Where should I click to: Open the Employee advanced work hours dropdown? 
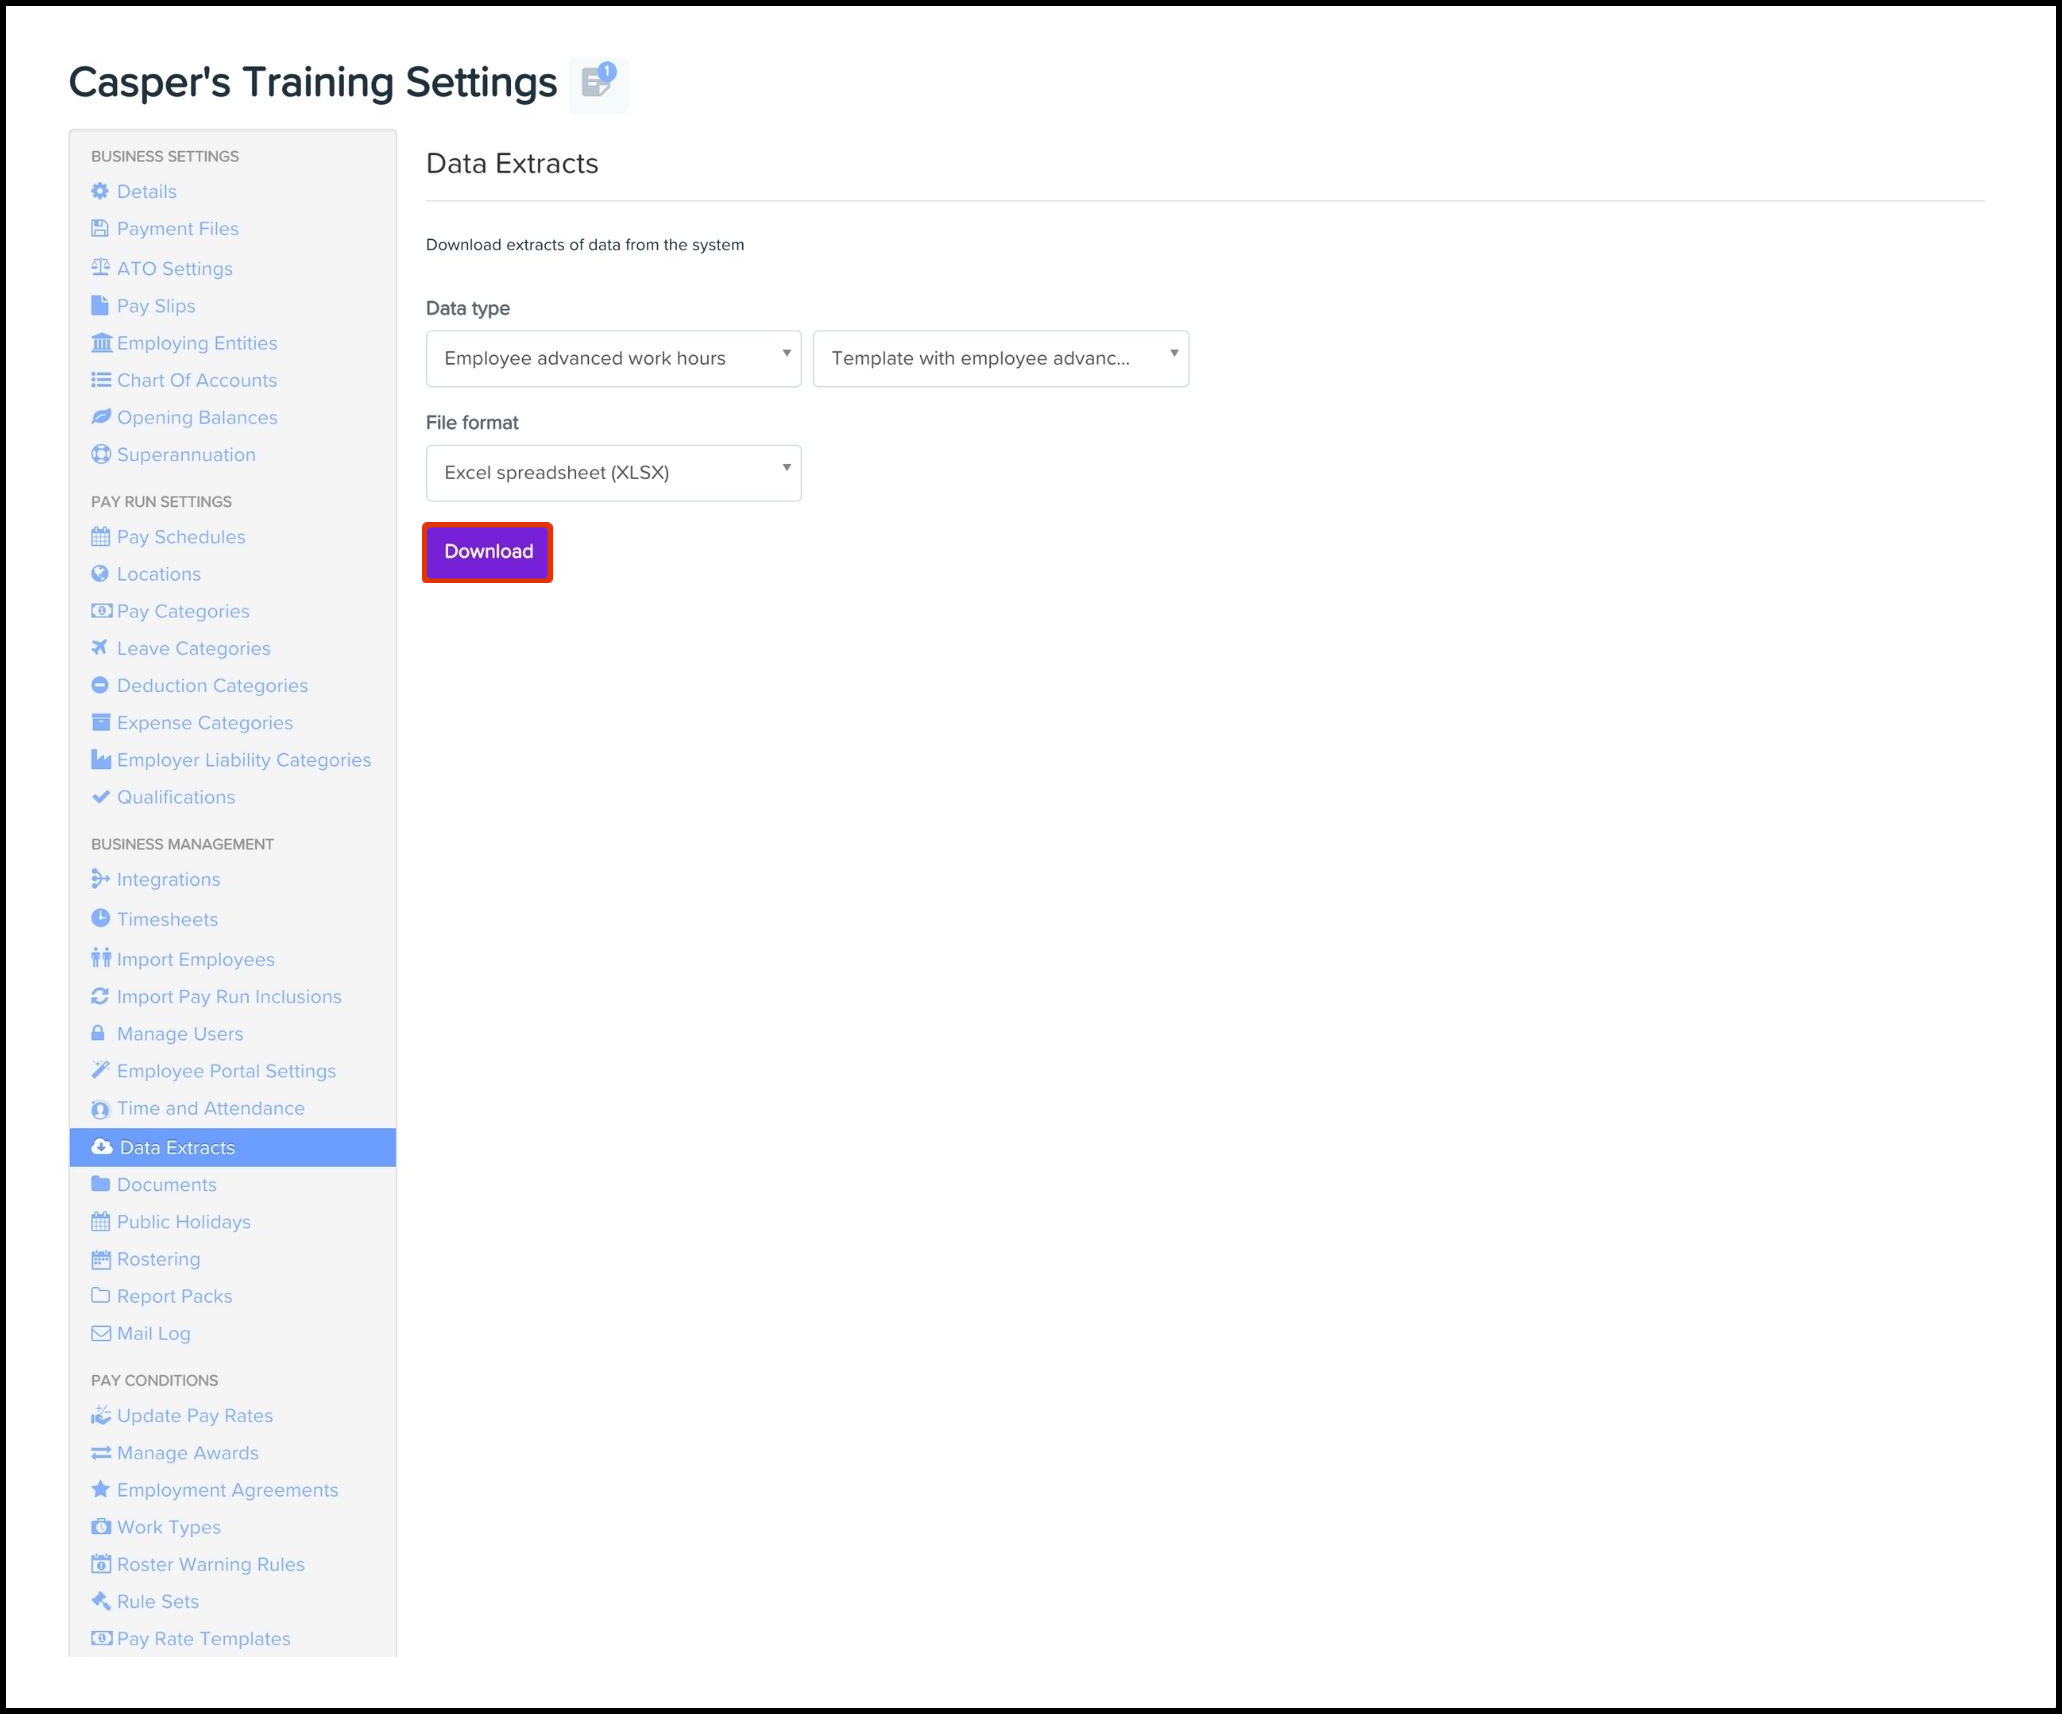[x=613, y=358]
